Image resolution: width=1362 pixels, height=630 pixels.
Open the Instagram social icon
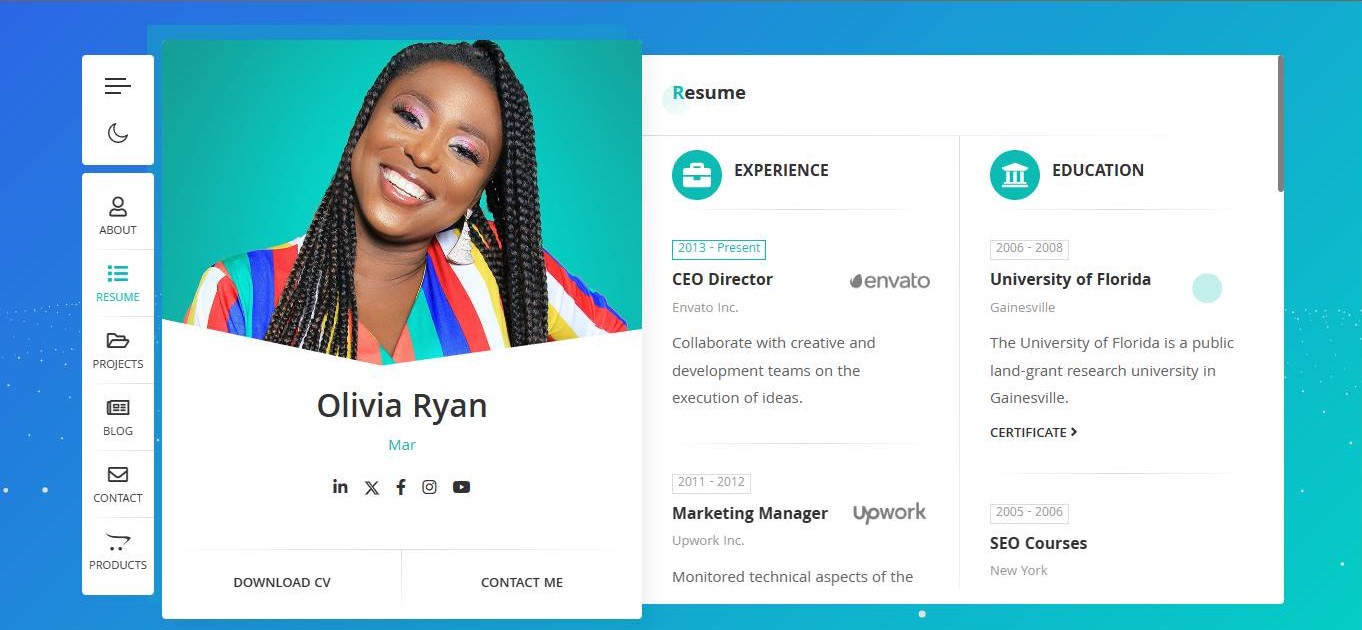click(x=429, y=487)
